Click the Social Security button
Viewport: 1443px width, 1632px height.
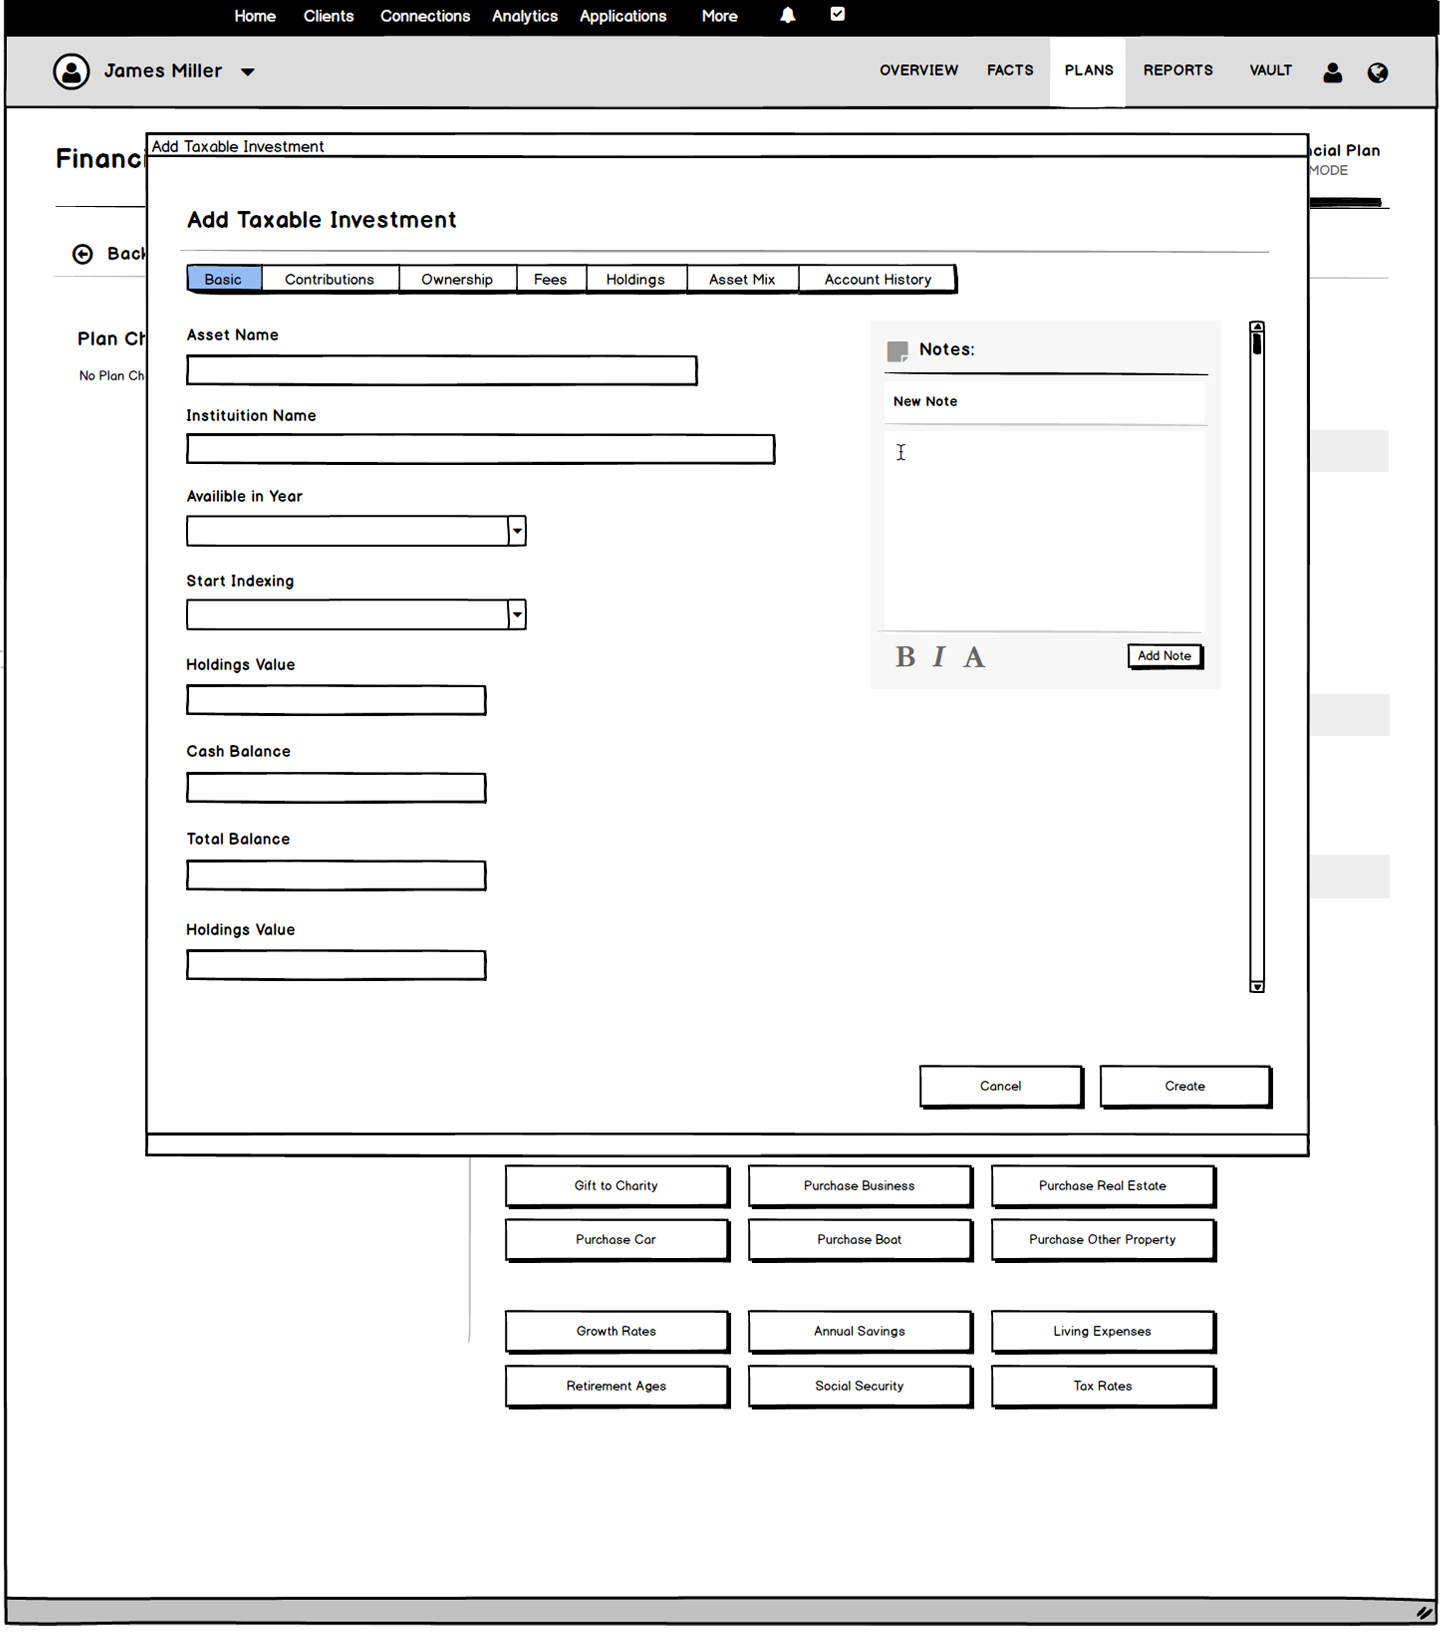(x=860, y=1387)
